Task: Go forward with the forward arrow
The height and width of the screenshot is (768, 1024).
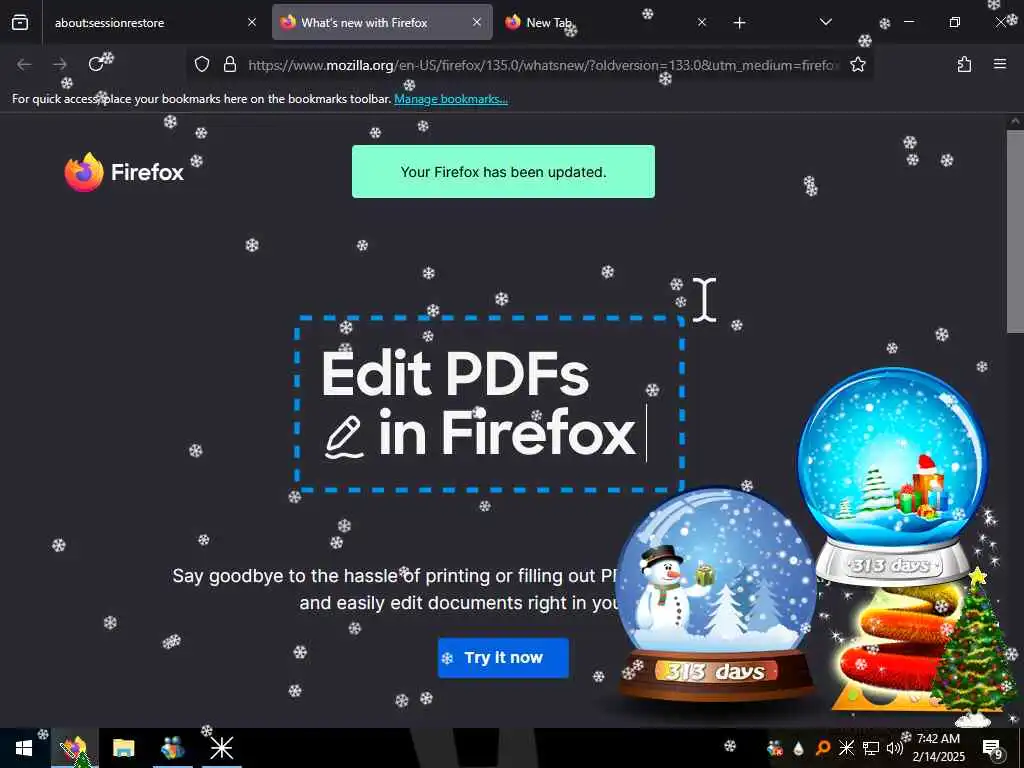Action: (60, 64)
